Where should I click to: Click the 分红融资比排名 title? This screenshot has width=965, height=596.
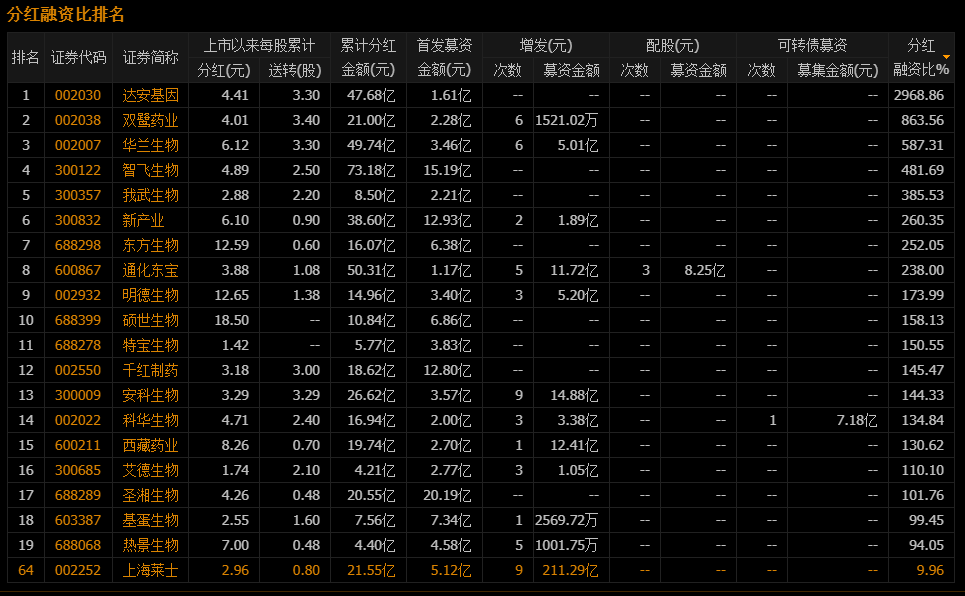[x=66, y=14]
